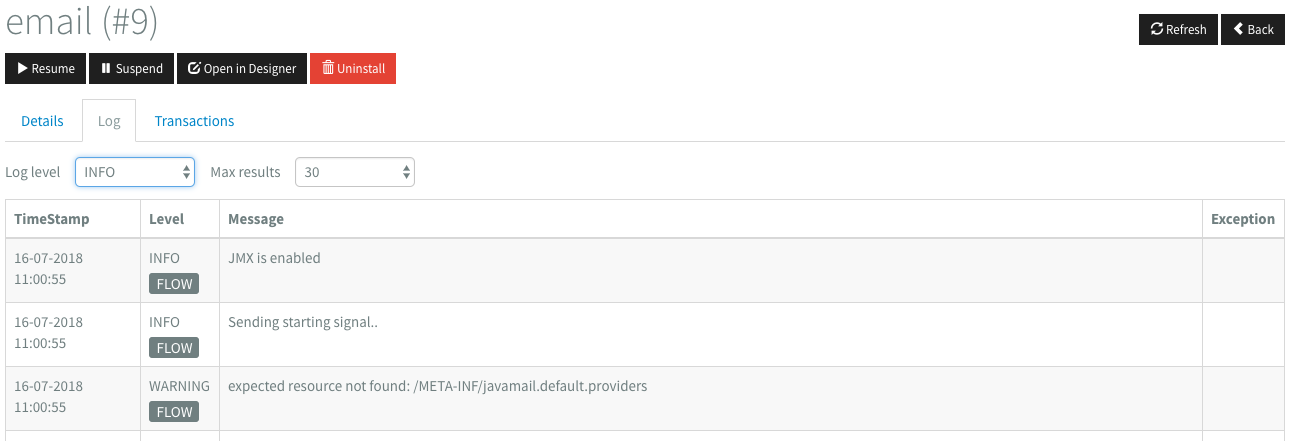Image resolution: width=1292 pixels, height=441 pixels.
Task: Click the Exception column header
Action: [x=1243, y=219]
